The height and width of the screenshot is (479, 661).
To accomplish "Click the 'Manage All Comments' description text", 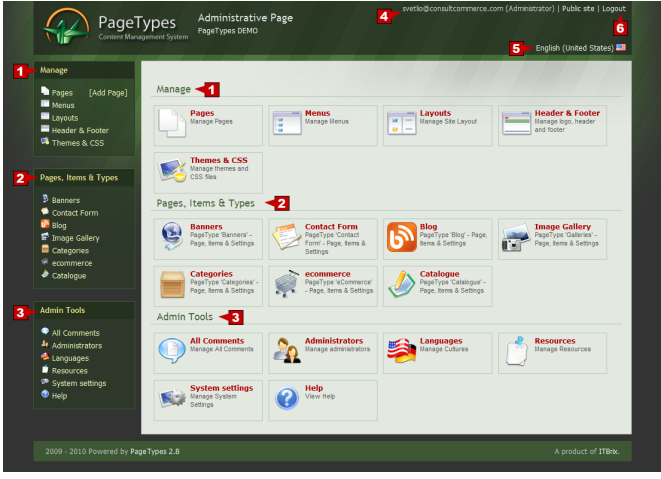I will pos(222,349).
